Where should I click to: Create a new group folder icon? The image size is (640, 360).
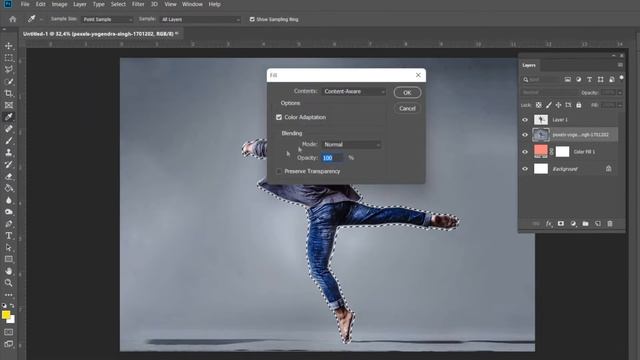point(585,224)
